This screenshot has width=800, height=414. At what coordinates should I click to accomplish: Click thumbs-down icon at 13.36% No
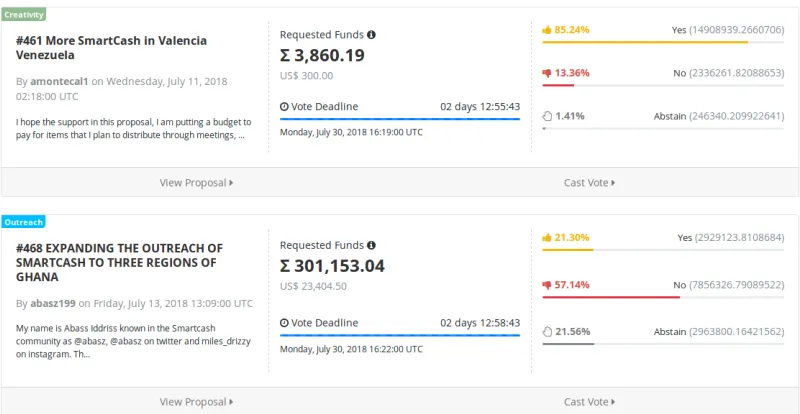(x=547, y=73)
